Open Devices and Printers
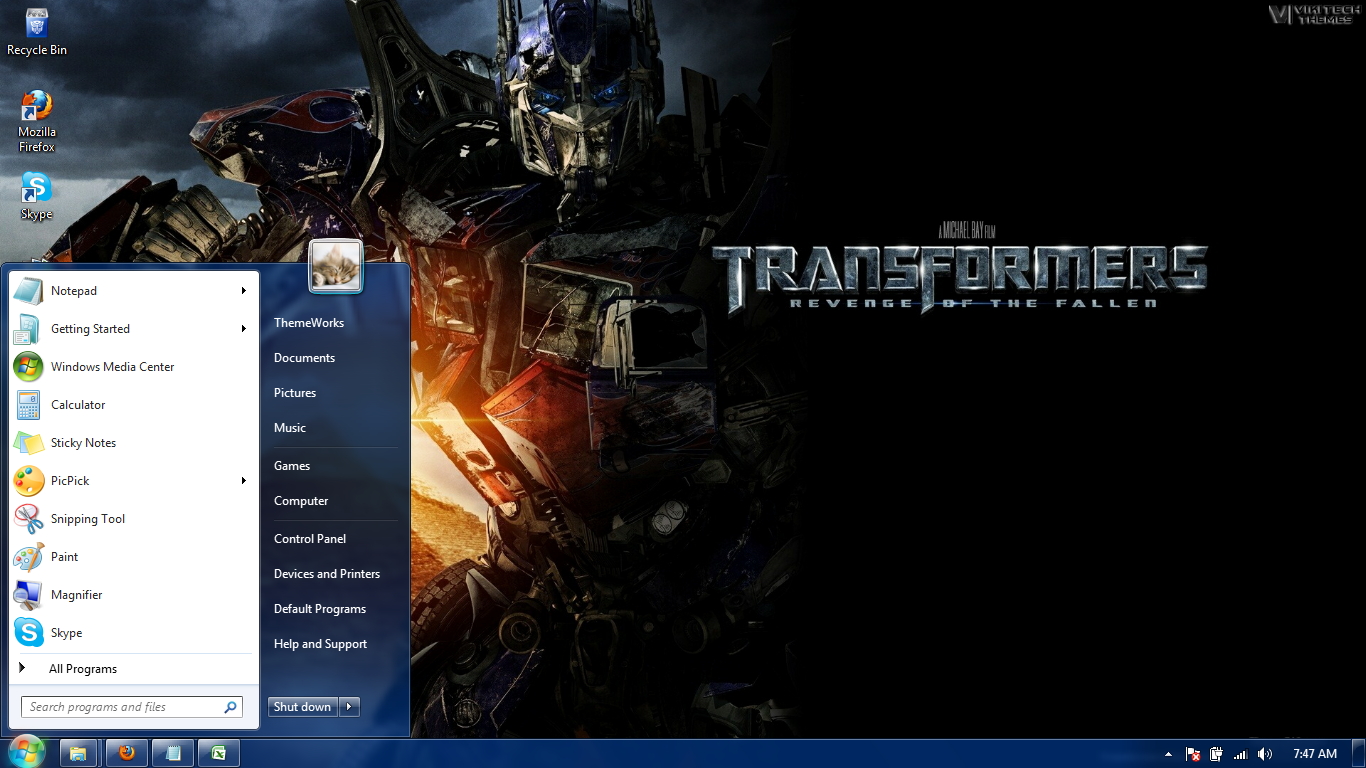1366x768 pixels. coord(327,573)
